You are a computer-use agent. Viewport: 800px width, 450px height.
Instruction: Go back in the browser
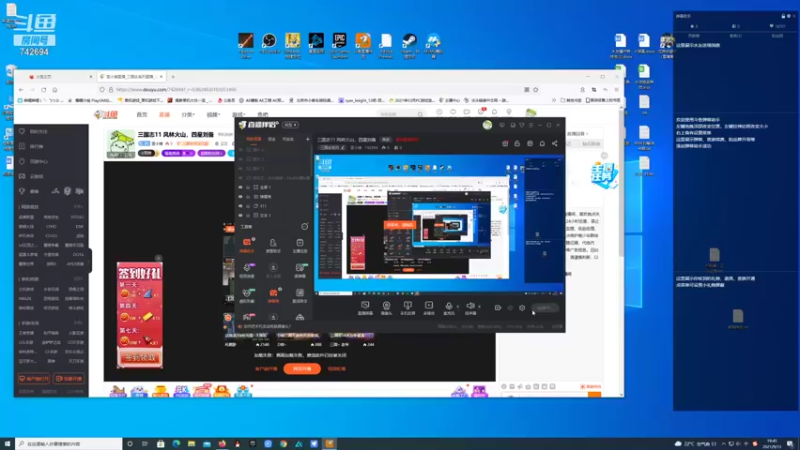point(21,90)
